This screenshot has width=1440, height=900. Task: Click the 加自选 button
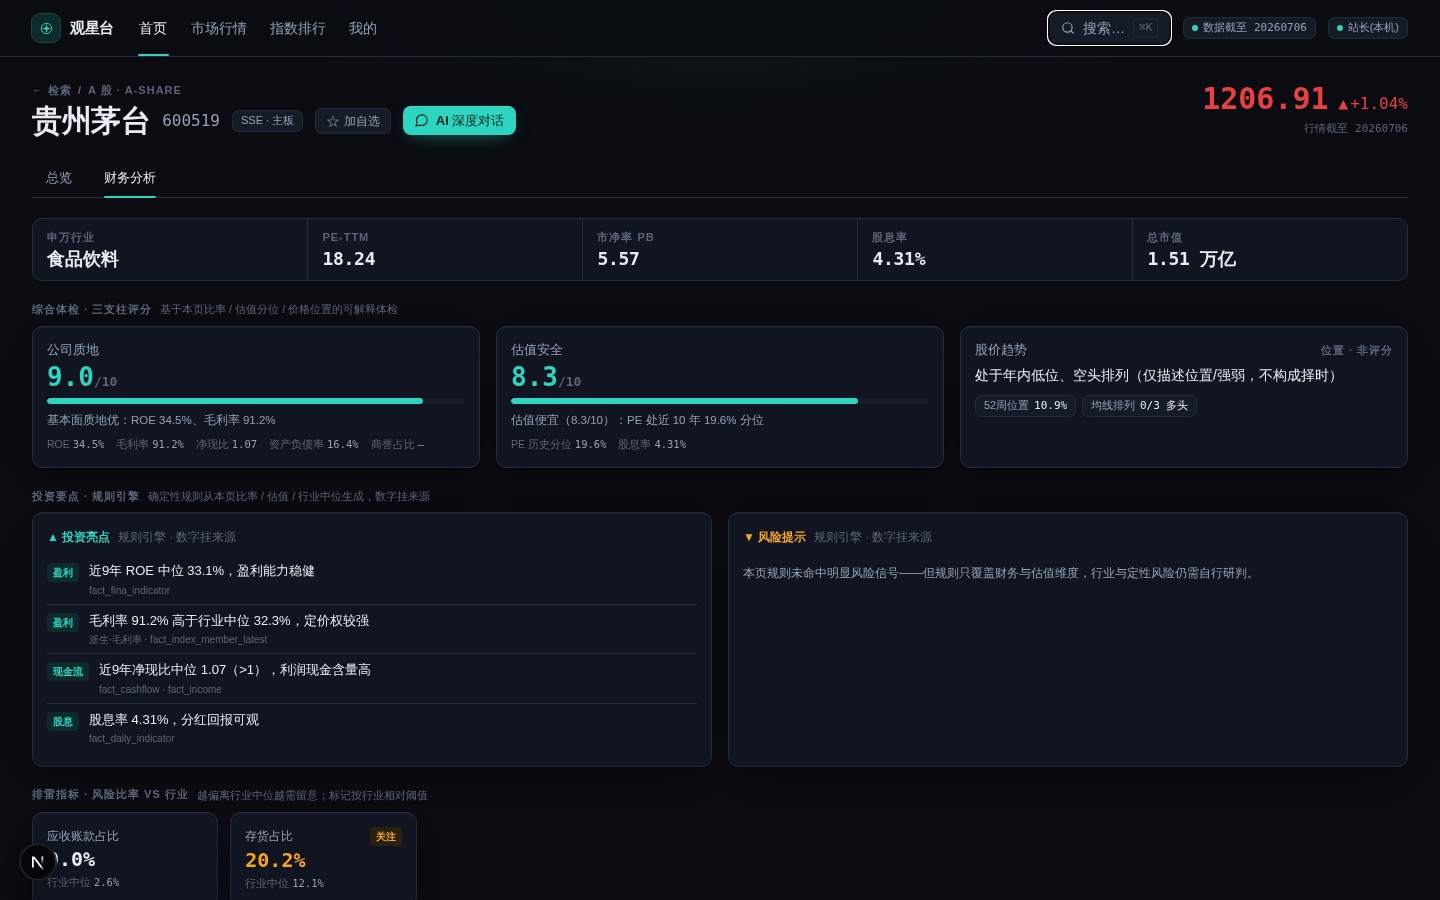pyautogui.click(x=353, y=121)
